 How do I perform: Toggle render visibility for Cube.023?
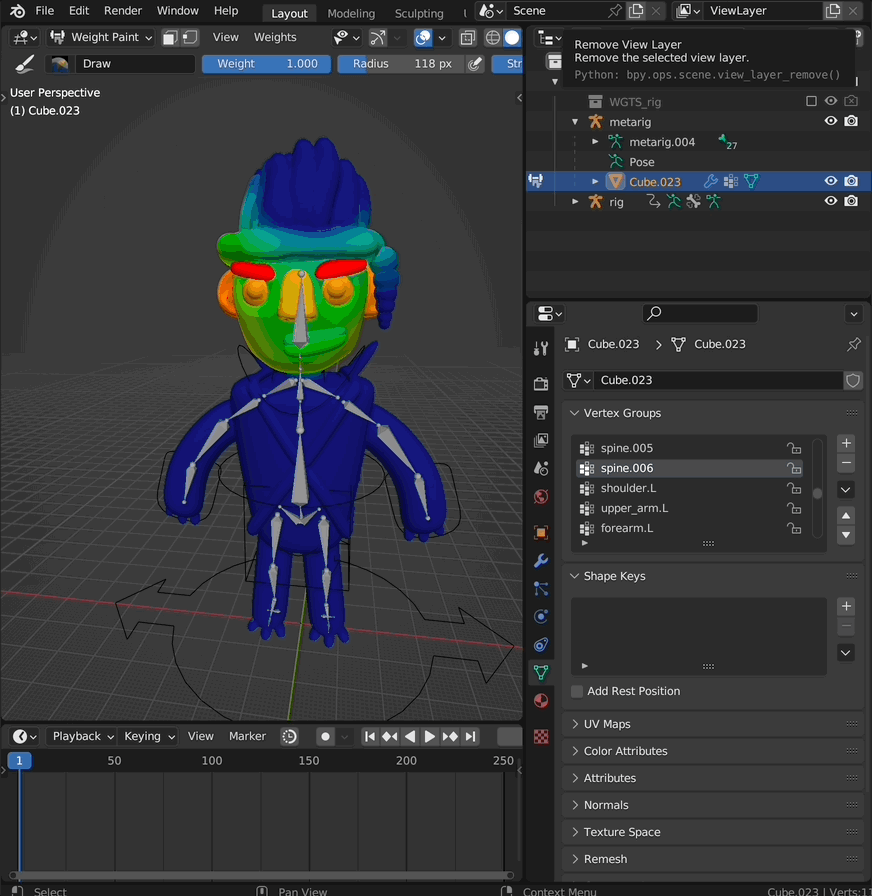tap(851, 181)
